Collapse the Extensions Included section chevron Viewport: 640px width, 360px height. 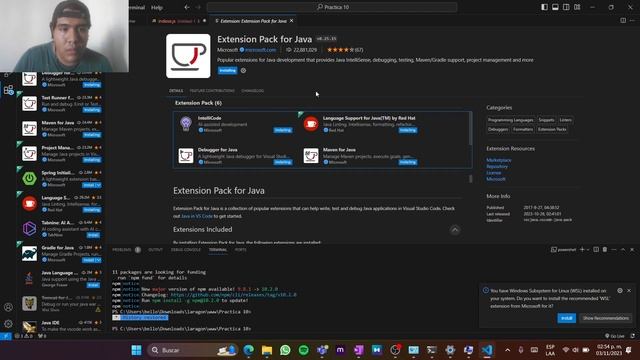[455, 230]
